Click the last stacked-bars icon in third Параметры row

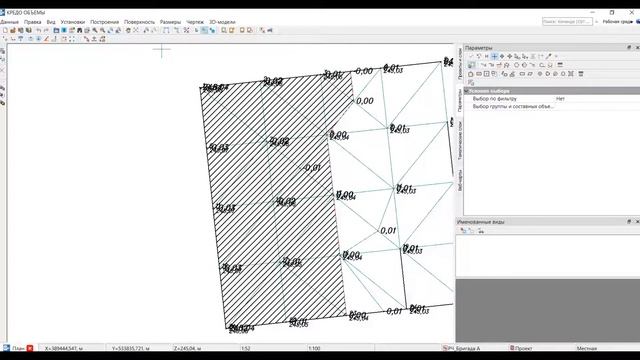tap(581, 74)
